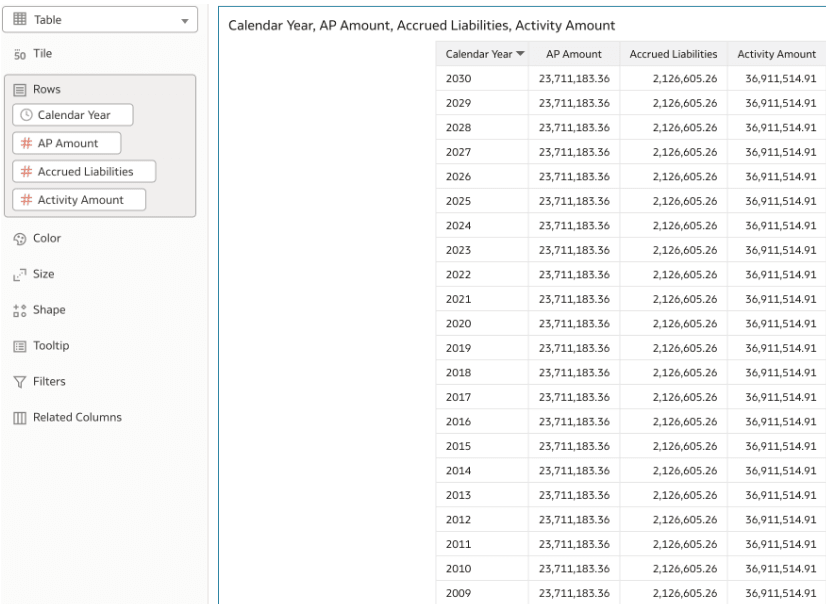This screenshot has width=826, height=604.
Task: Select the 2030 calendar year cell
Action: point(482,78)
